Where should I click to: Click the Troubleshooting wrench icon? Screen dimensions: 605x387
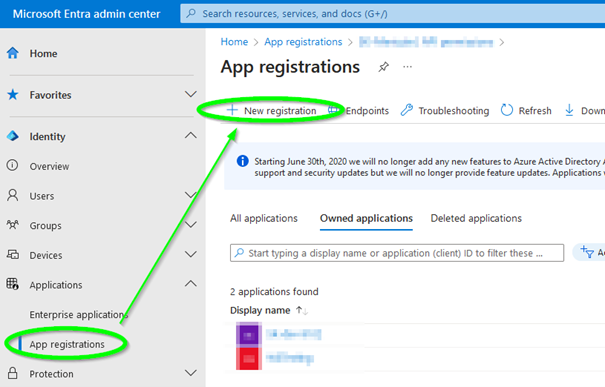[406, 110]
